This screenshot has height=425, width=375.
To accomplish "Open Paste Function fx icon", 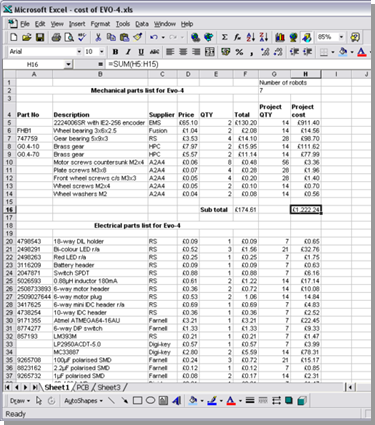I will (237, 37).
